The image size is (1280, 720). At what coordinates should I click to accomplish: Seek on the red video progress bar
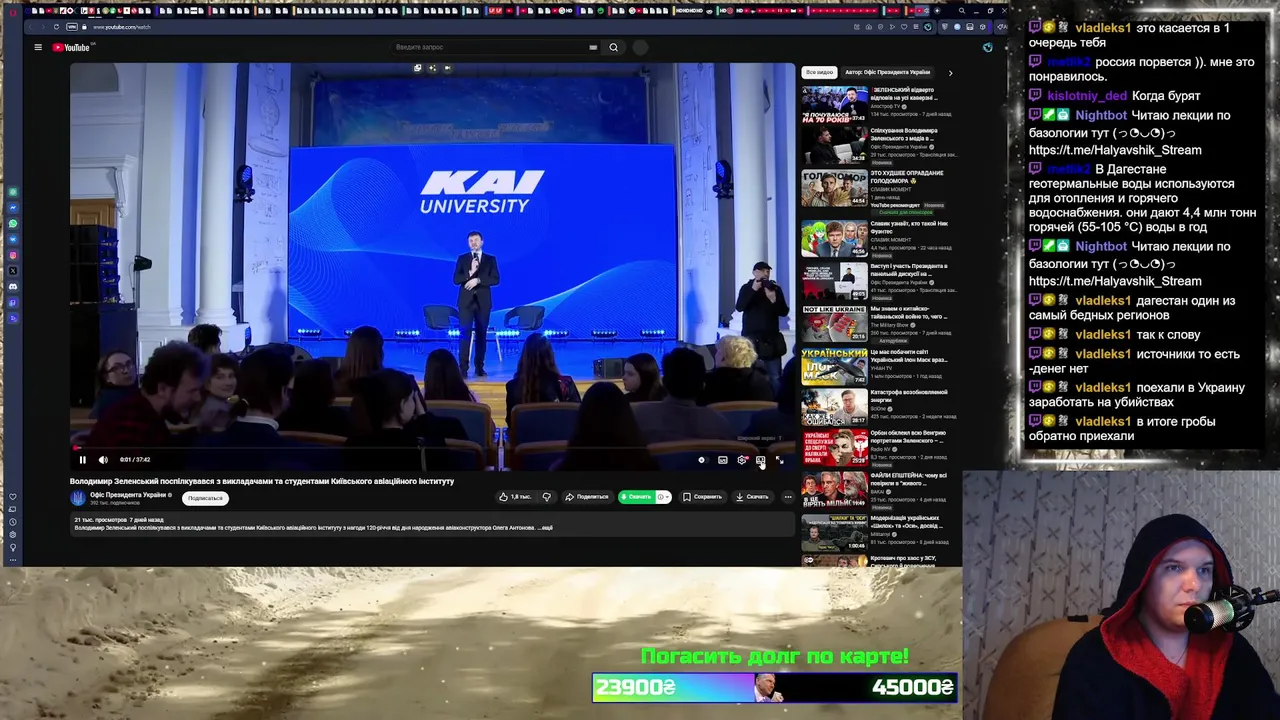tap(432, 449)
